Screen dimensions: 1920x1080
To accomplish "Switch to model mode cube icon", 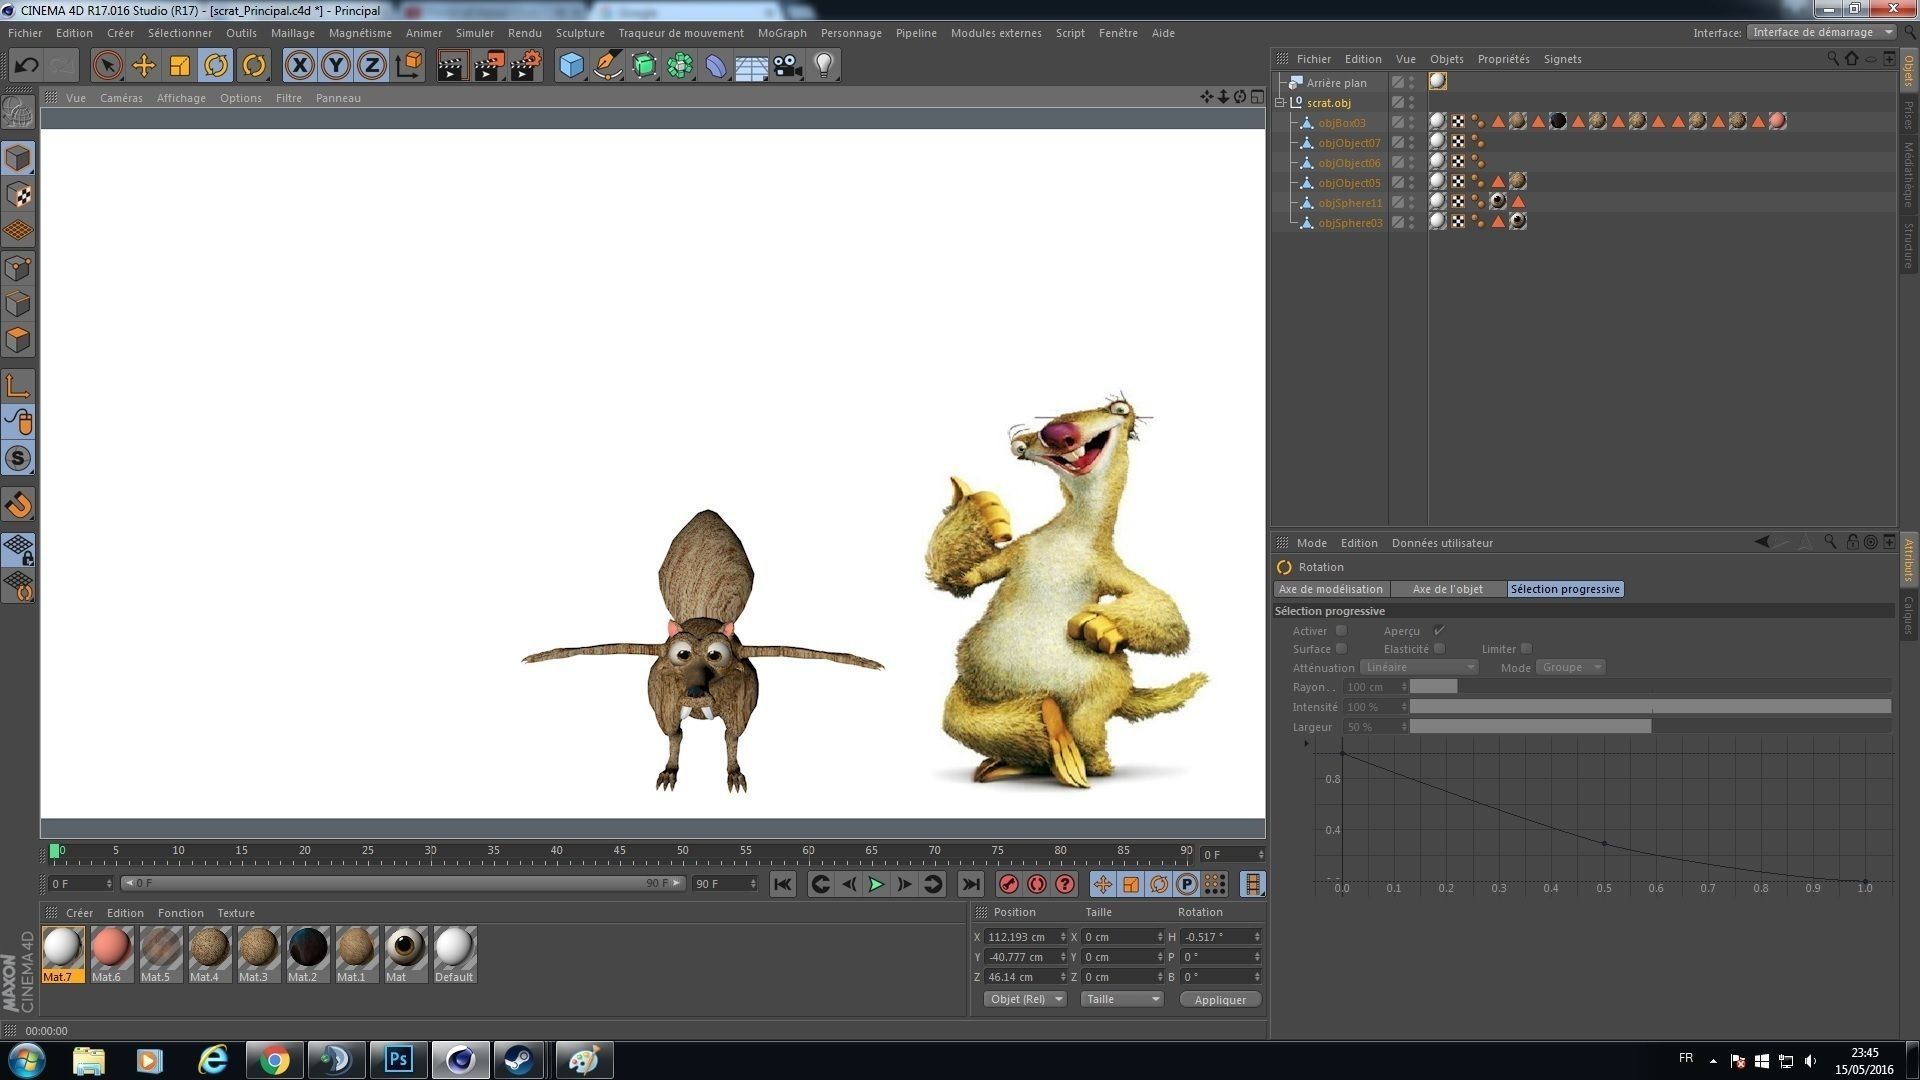I will 18,158.
